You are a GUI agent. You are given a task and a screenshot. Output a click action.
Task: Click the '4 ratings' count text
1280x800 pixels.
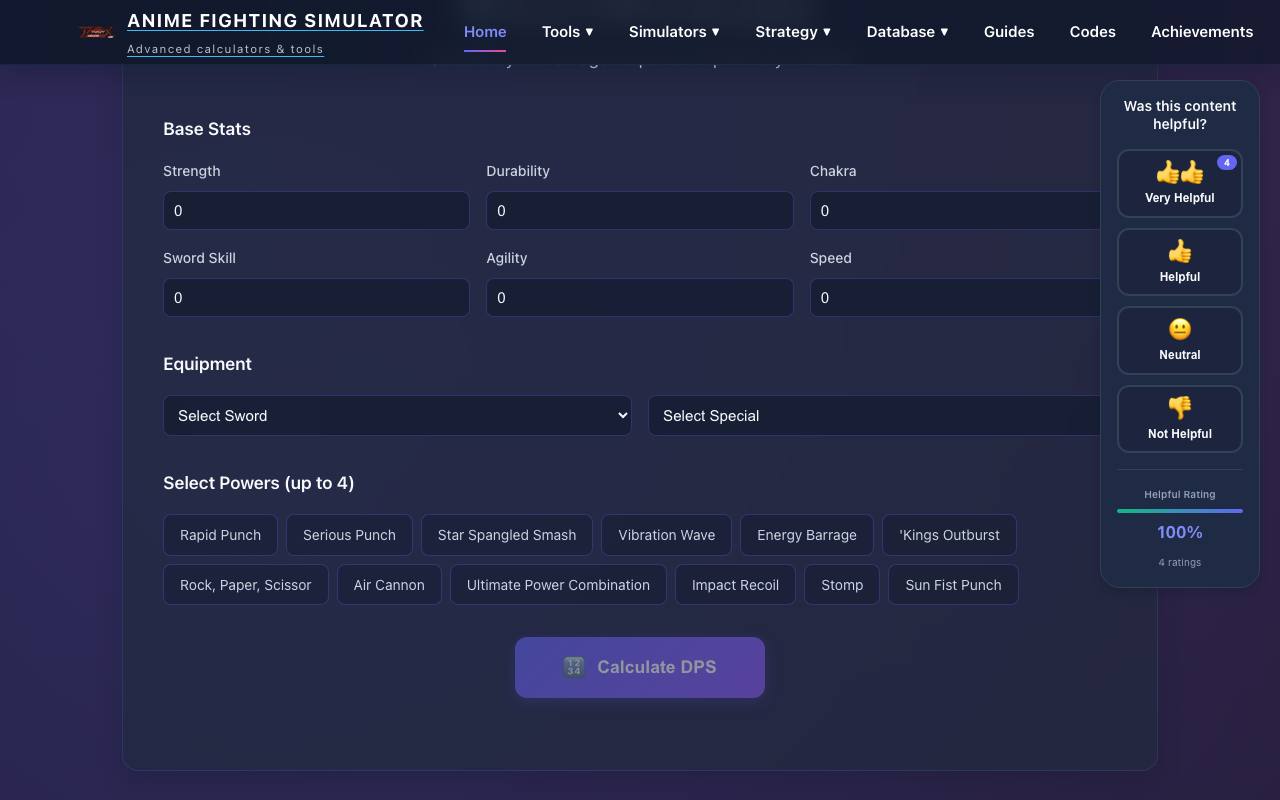[x=1180, y=562]
